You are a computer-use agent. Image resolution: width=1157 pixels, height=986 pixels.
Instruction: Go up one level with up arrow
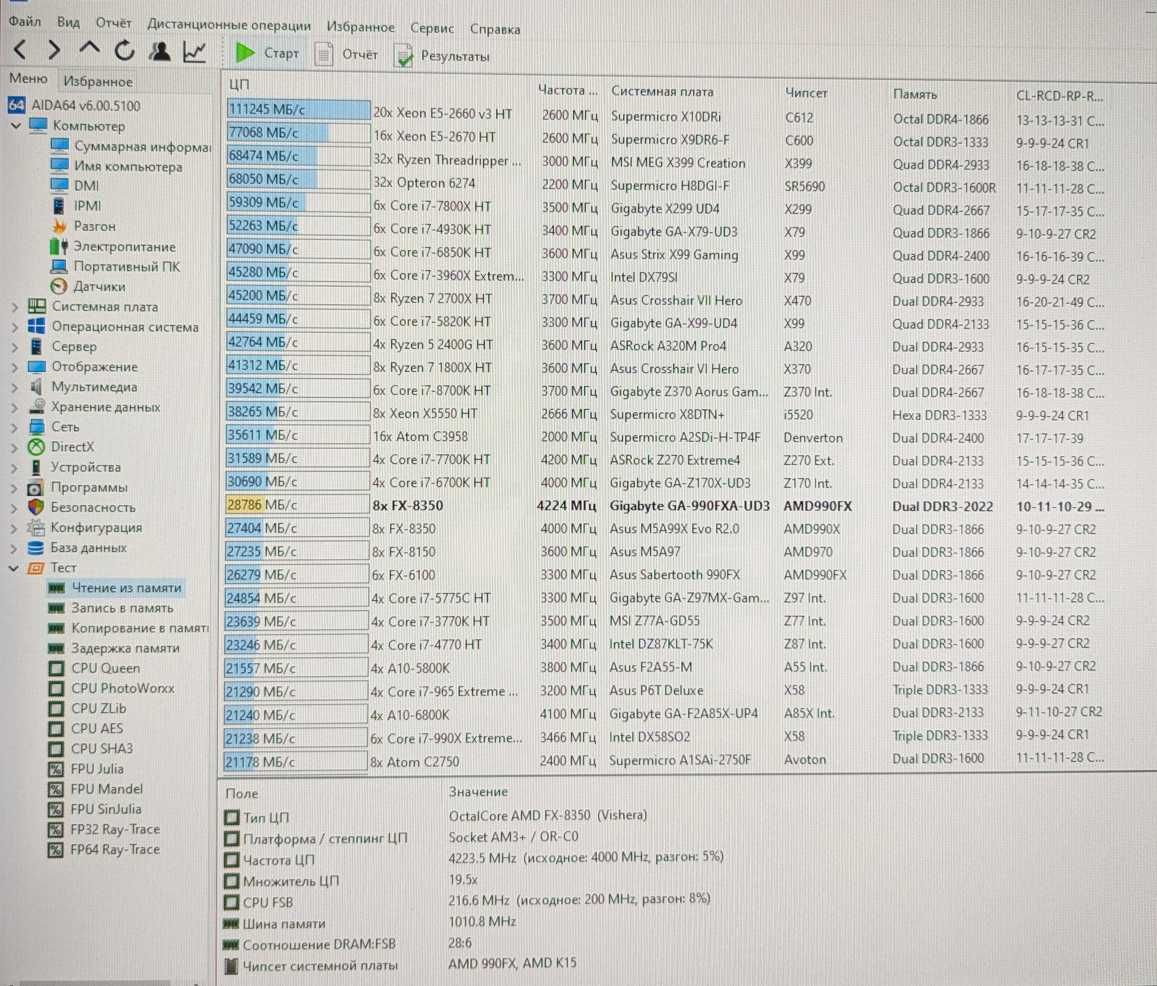pos(89,50)
